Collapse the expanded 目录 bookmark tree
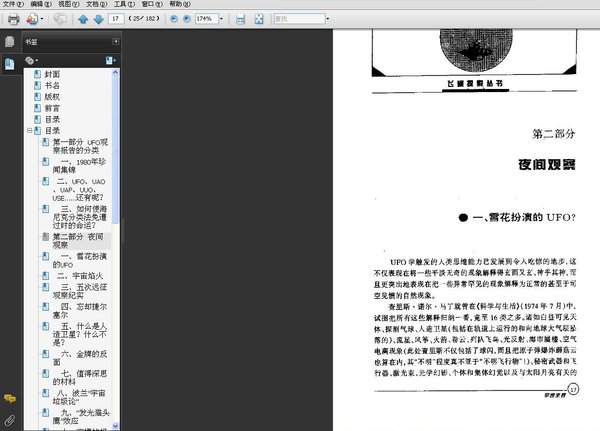 tap(29, 131)
